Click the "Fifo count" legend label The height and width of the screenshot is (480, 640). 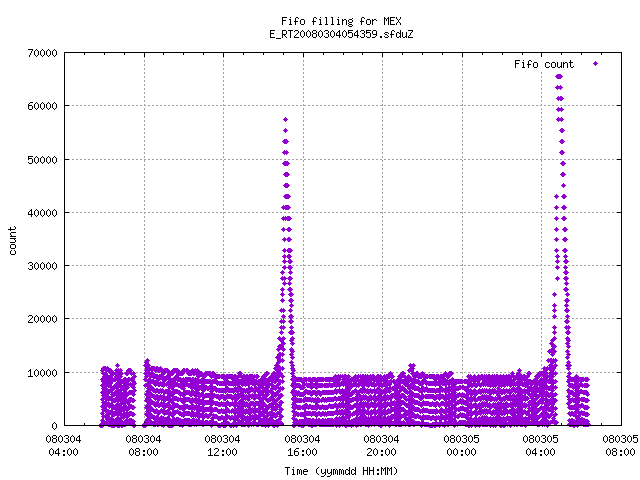click(544, 64)
